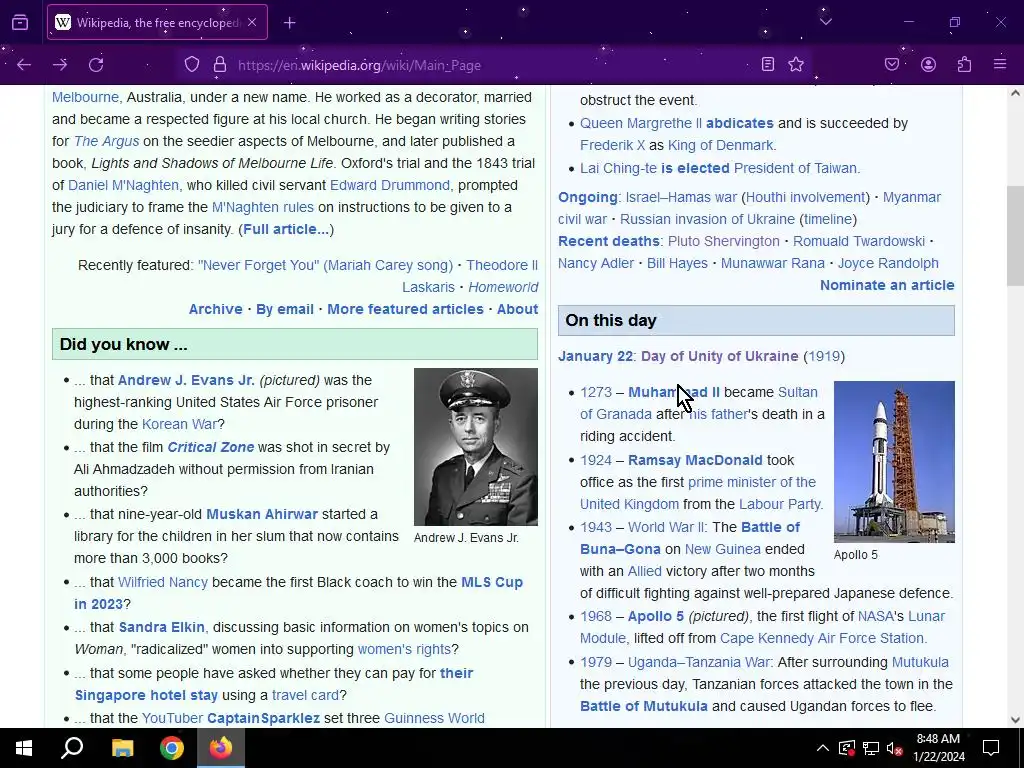The image size is (1024, 768).
Task: Bookmark this page with star
Action: (x=795, y=64)
